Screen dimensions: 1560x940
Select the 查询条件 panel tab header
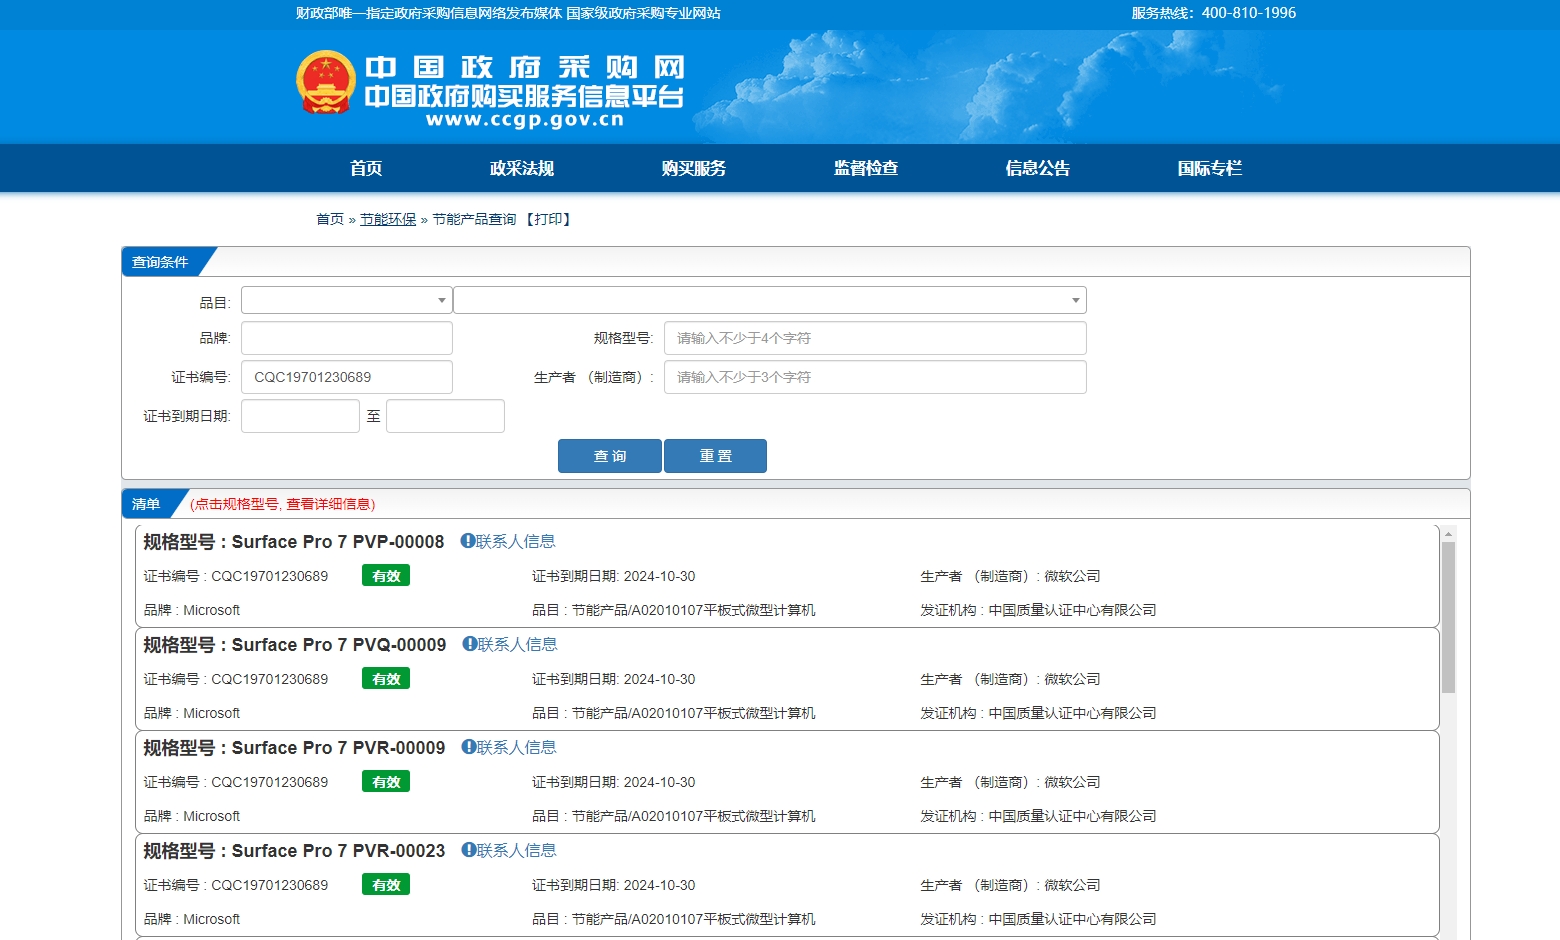(x=160, y=262)
